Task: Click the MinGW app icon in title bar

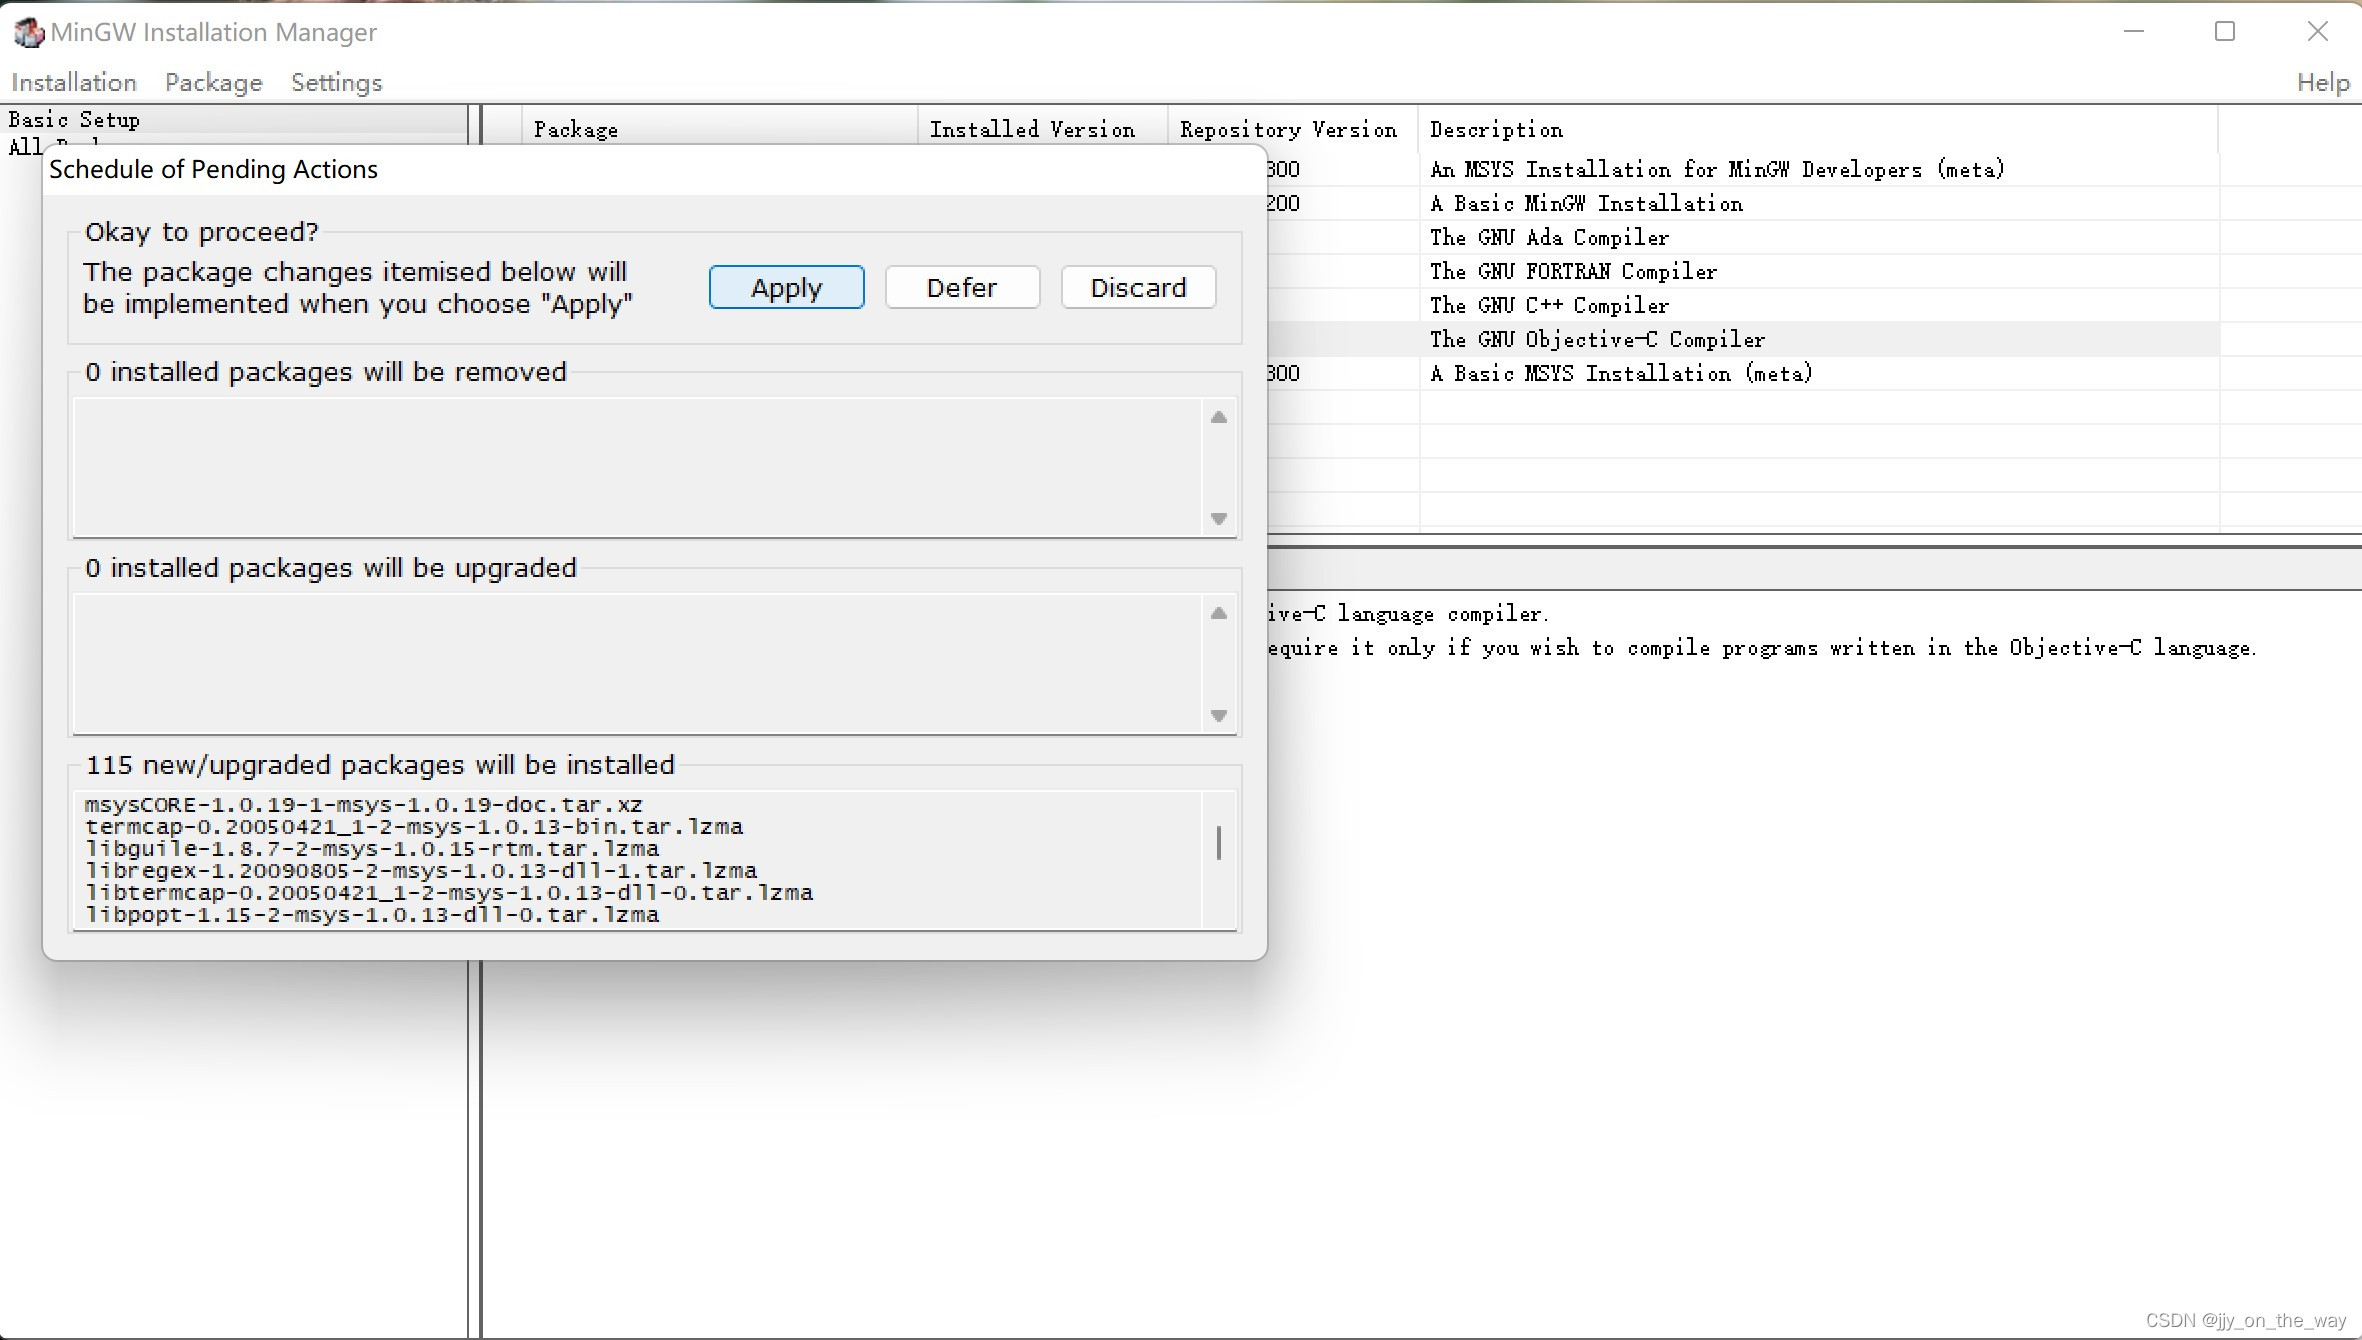Action: coord(28,32)
